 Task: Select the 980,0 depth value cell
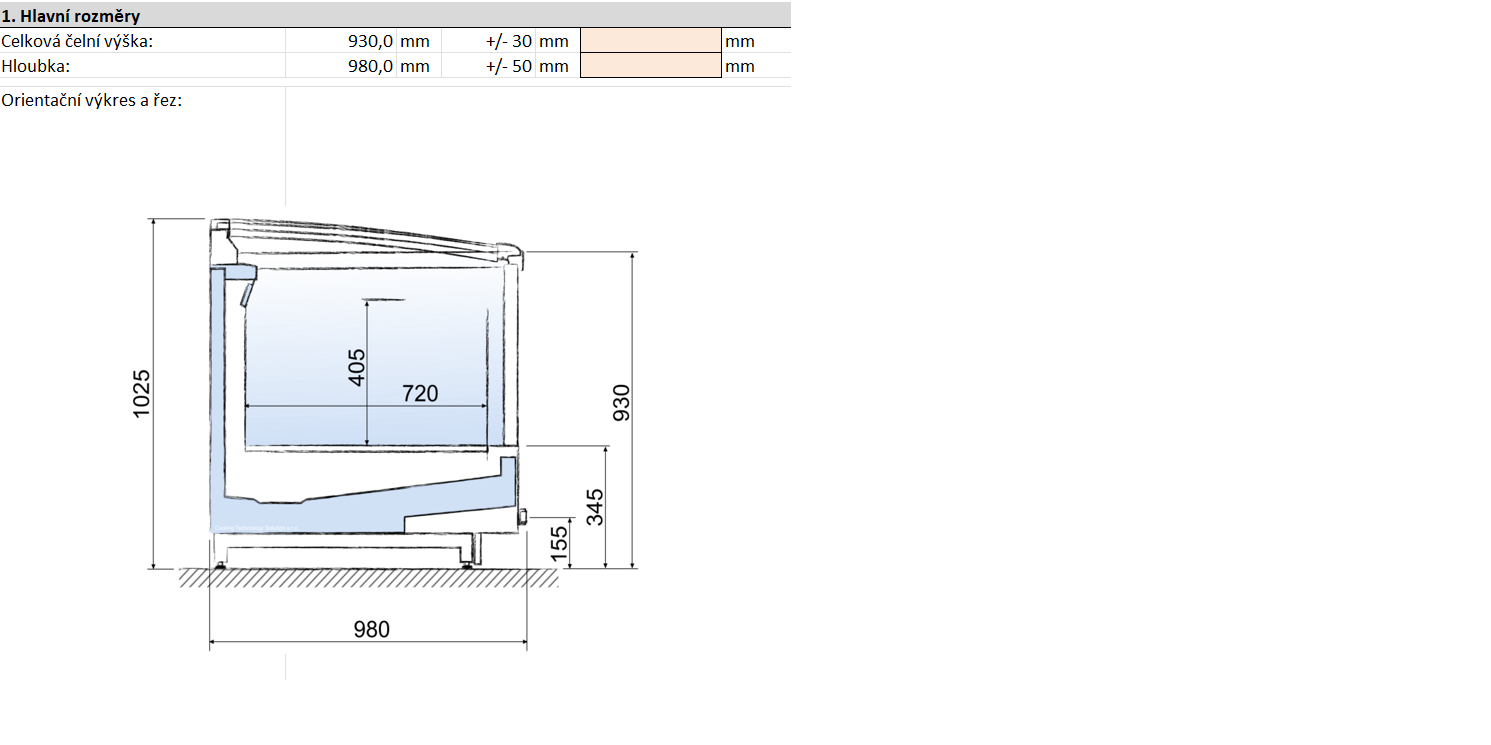[x=341, y=66]
